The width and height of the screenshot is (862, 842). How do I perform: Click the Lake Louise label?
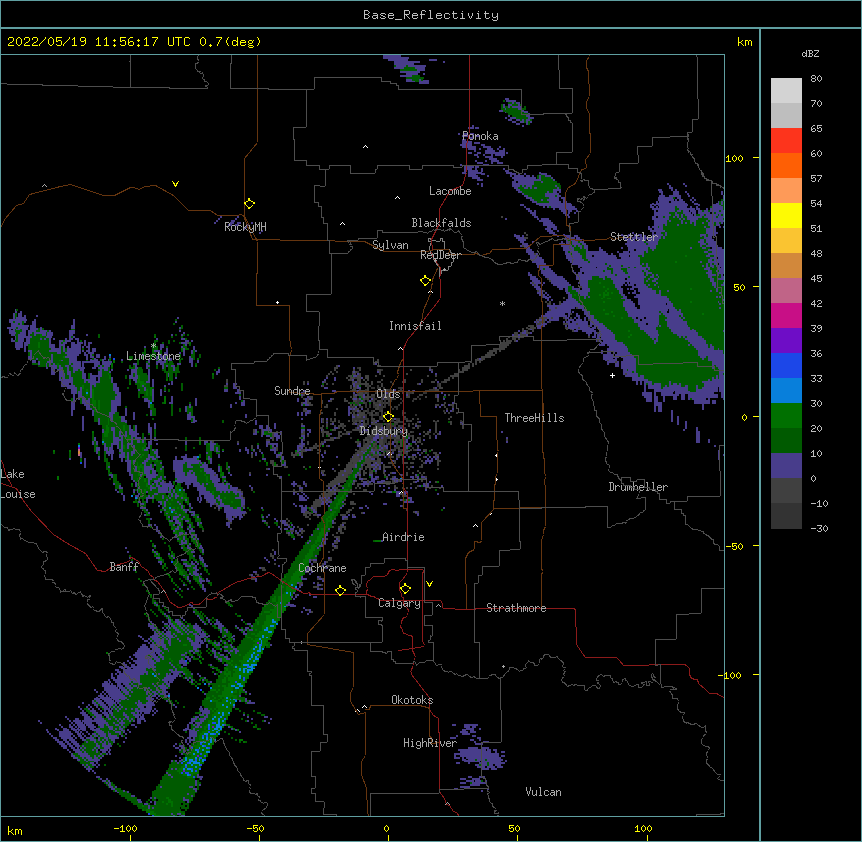click(17, 484)
